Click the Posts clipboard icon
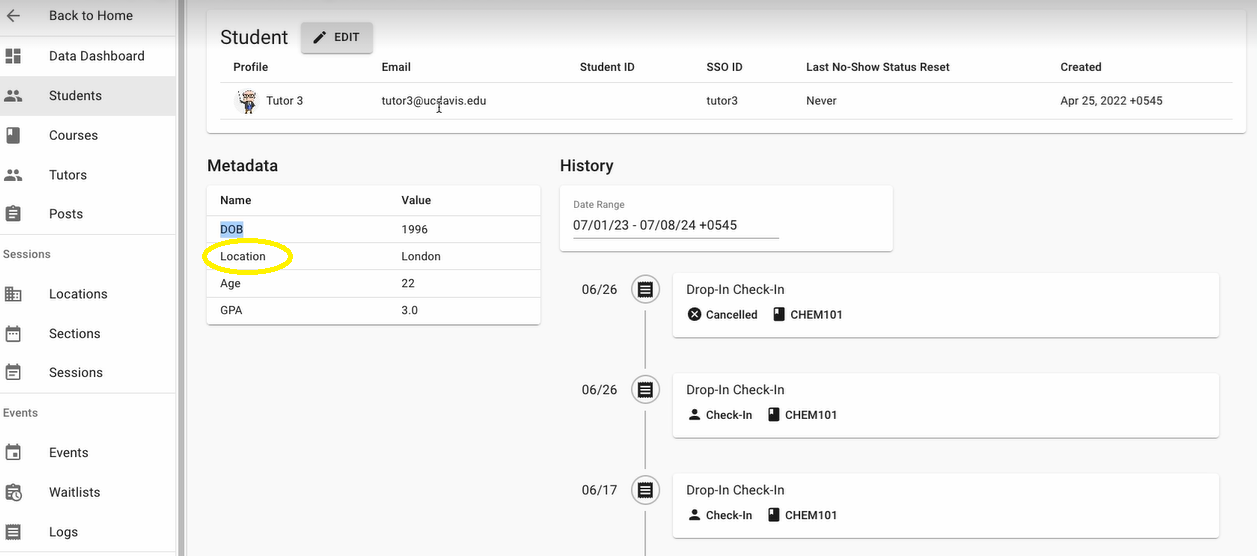1257x556 pixels. (x=13, y=214)
